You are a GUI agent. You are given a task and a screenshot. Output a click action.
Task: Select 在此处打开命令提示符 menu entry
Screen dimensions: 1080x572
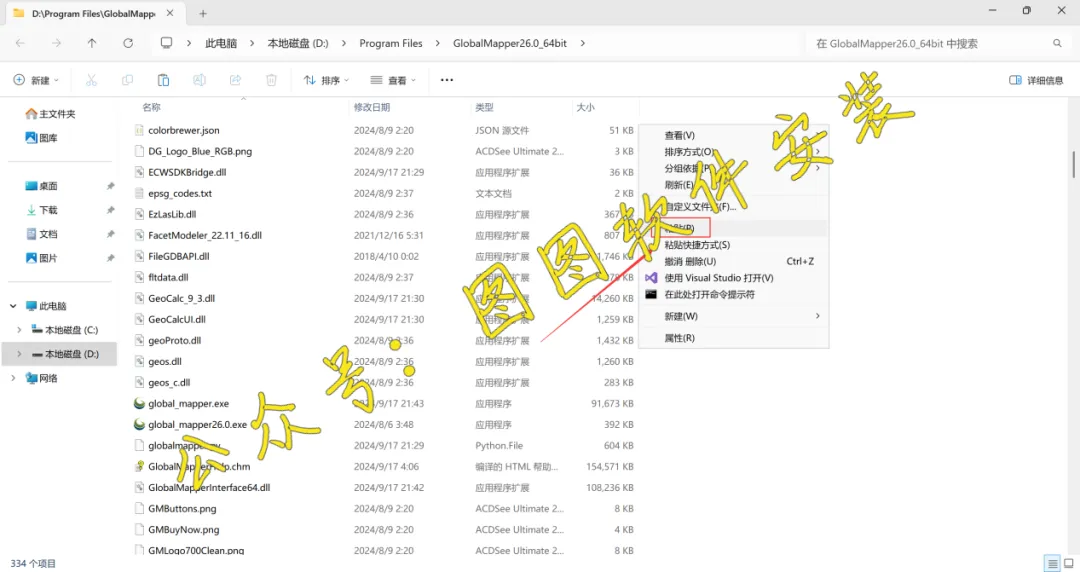coord(734,294)
